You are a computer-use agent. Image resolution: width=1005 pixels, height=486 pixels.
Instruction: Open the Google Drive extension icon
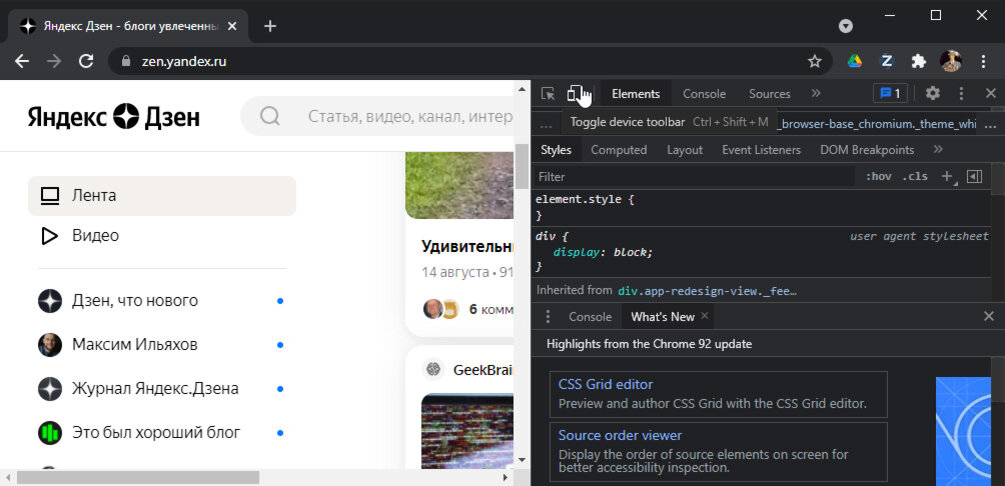pos(854,61)
